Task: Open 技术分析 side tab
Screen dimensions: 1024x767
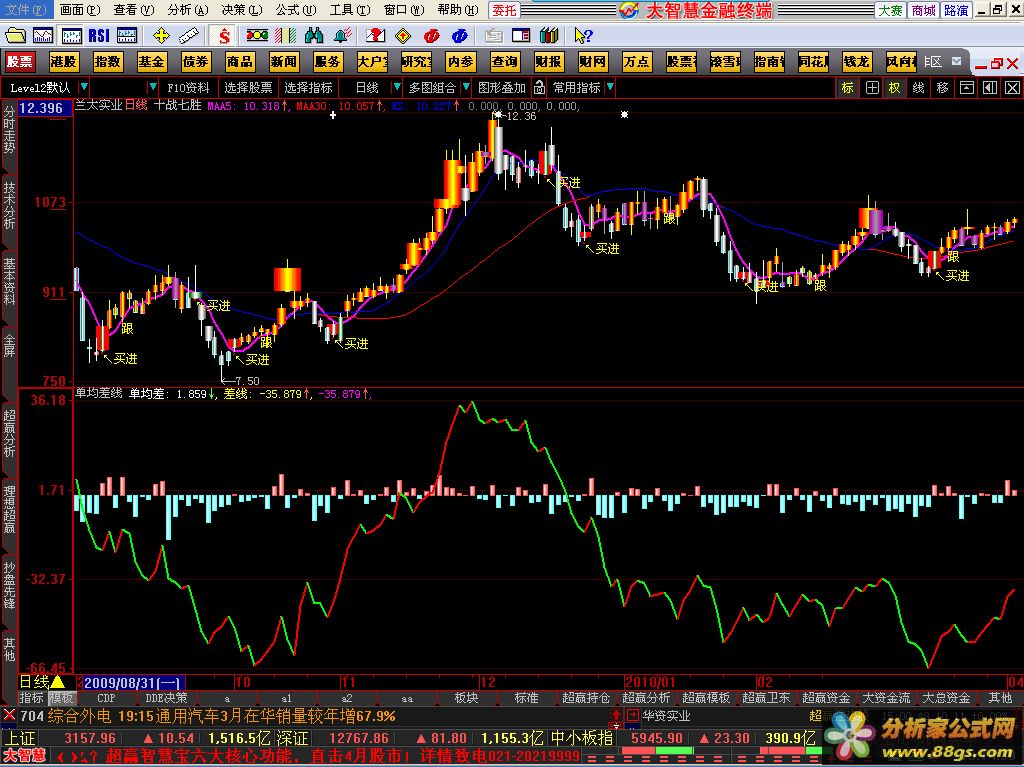Action: 9,204
